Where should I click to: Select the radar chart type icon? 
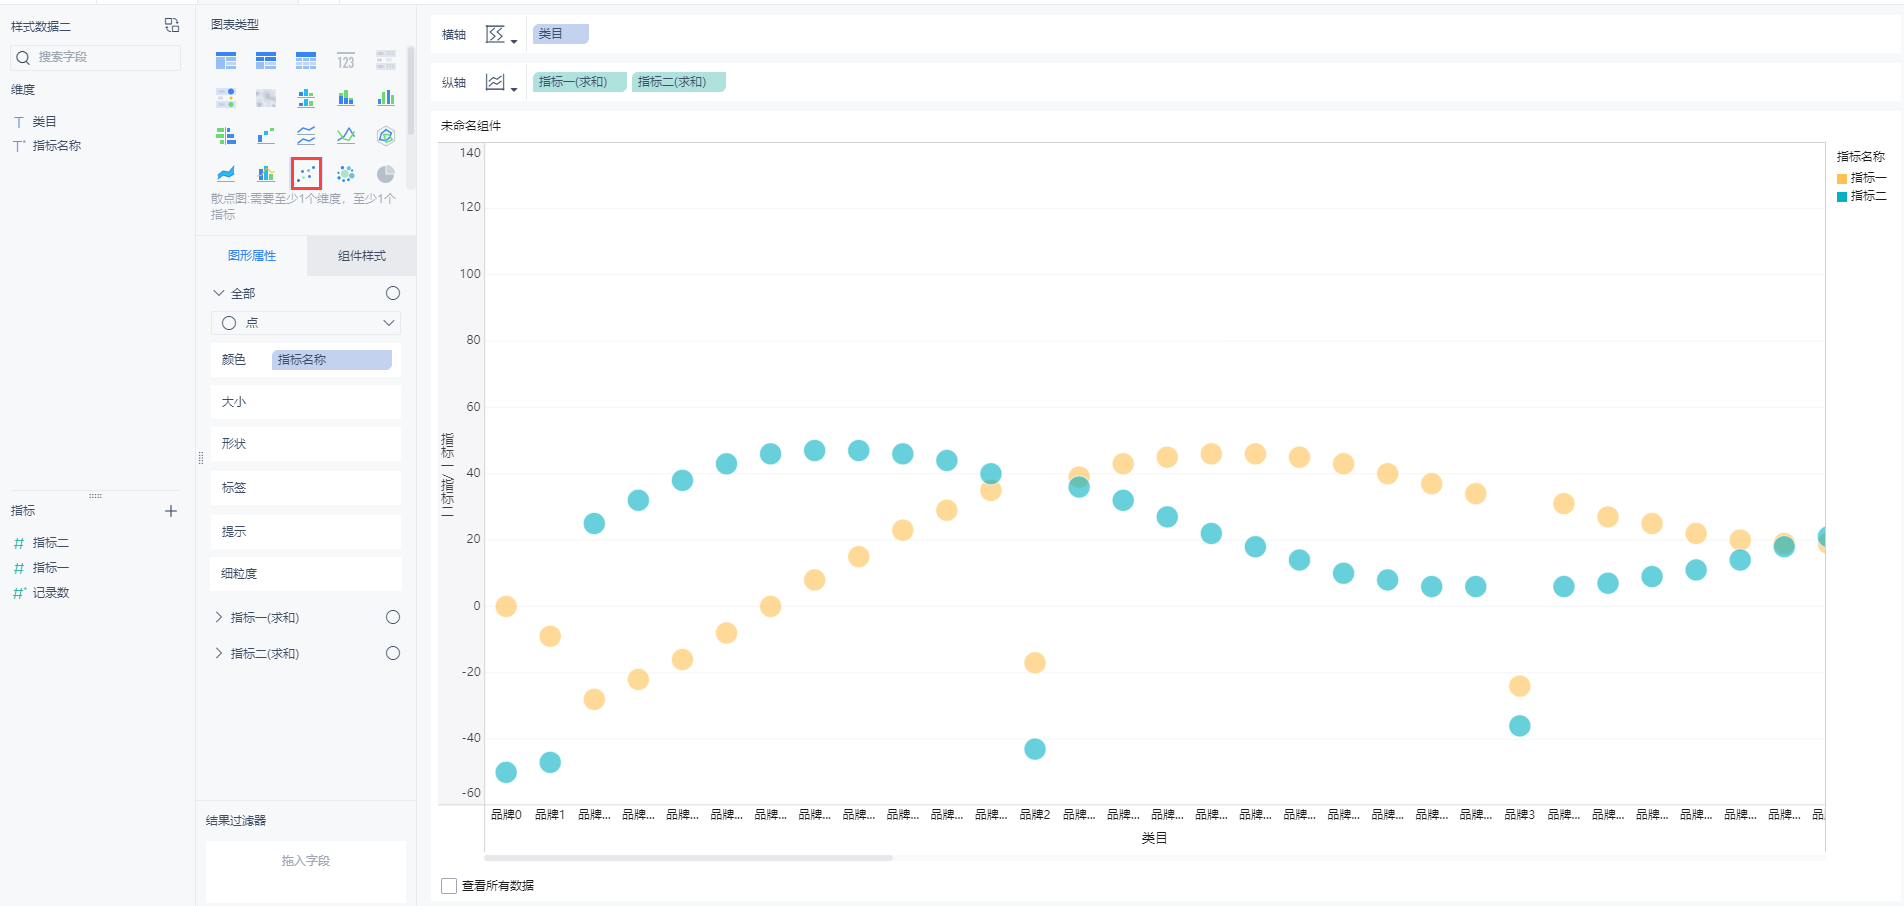pyautogui.click(x=385, y=136)
